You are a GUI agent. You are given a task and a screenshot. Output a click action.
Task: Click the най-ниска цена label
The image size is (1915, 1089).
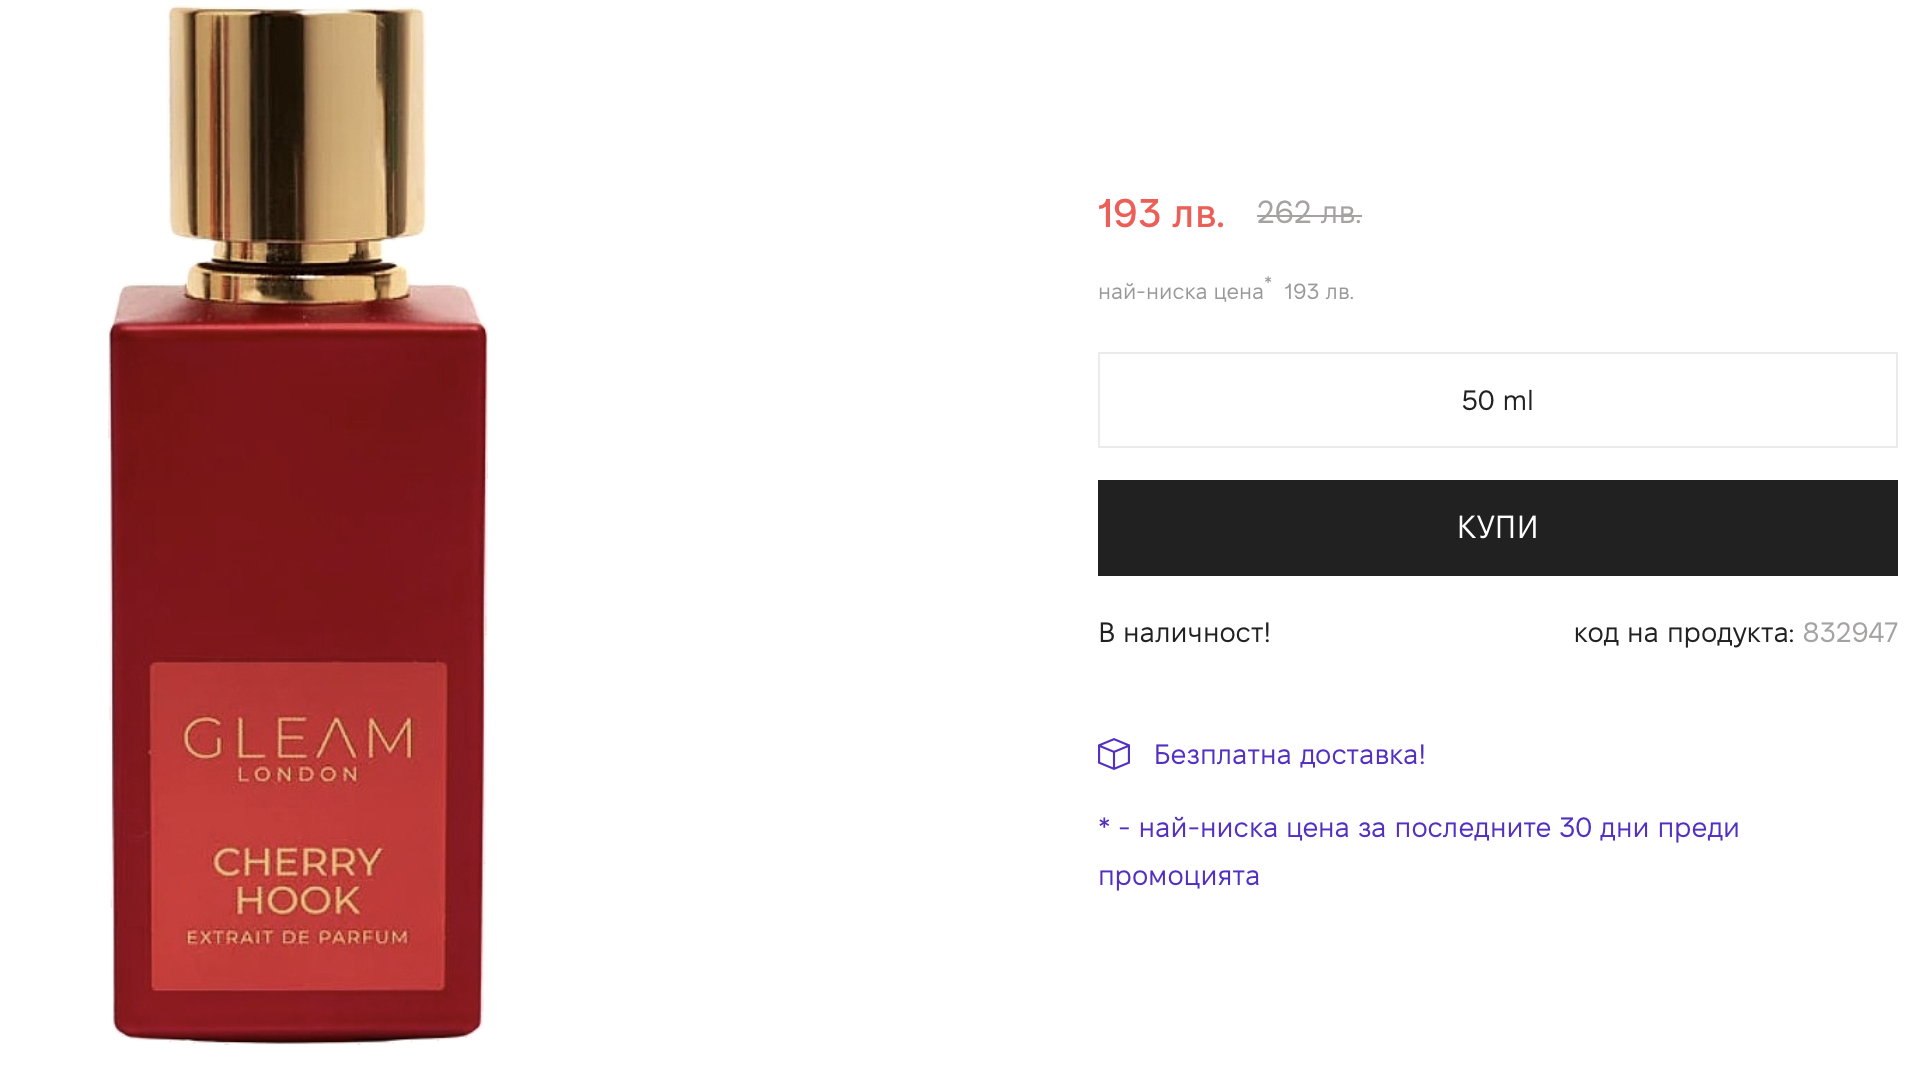[x=1180, y=292]
